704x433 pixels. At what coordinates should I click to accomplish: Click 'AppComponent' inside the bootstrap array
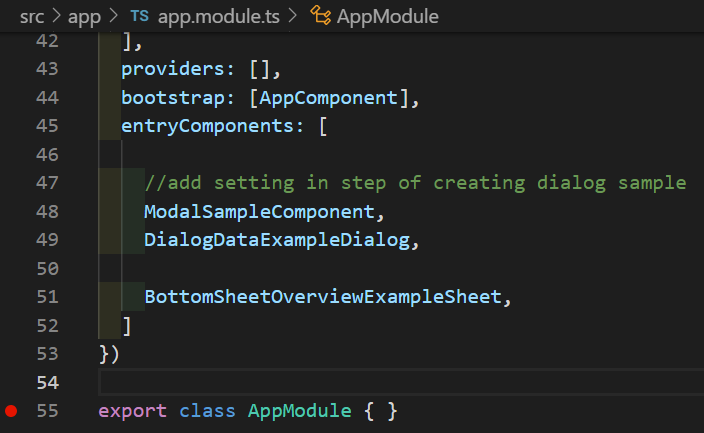pyautogui.click(x=328, y=98)
